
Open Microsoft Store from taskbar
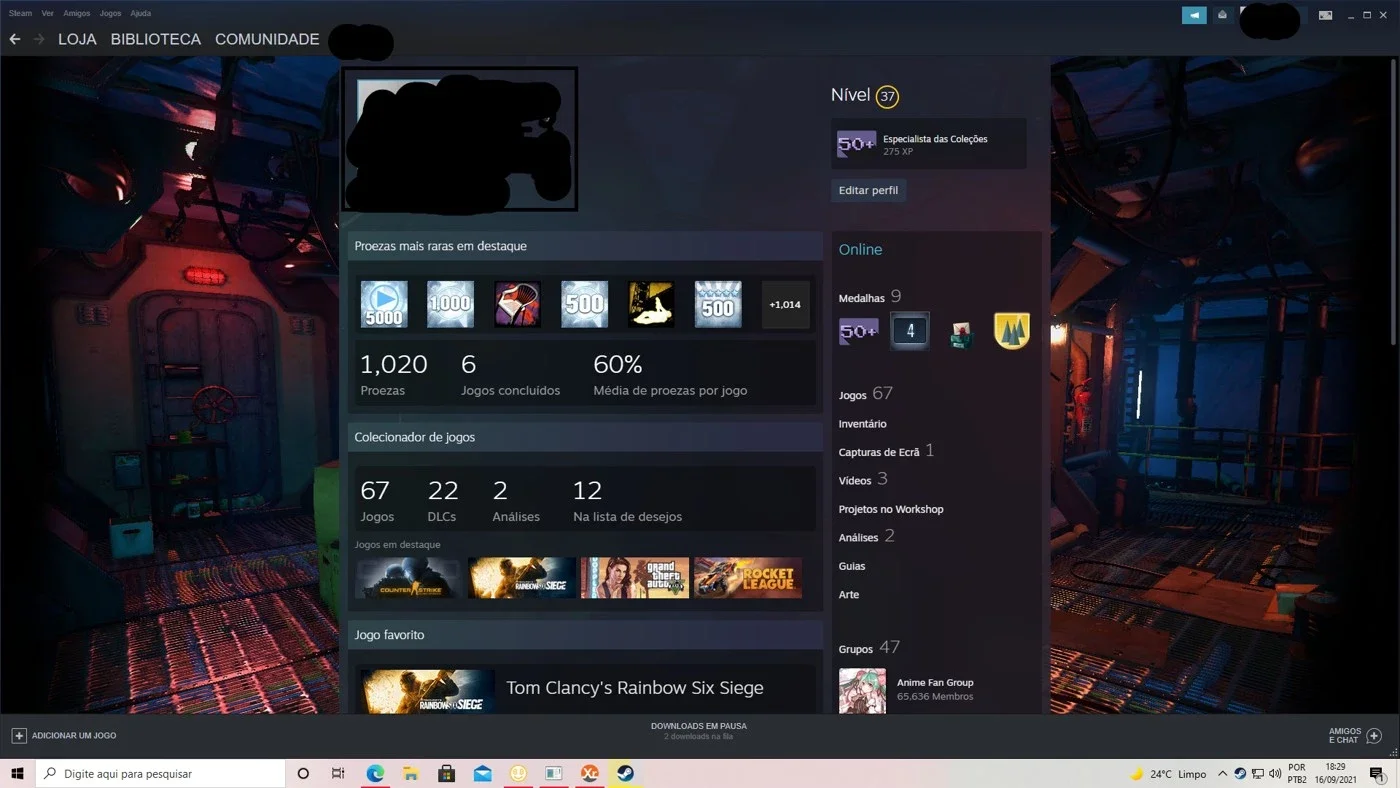point(446,773)
